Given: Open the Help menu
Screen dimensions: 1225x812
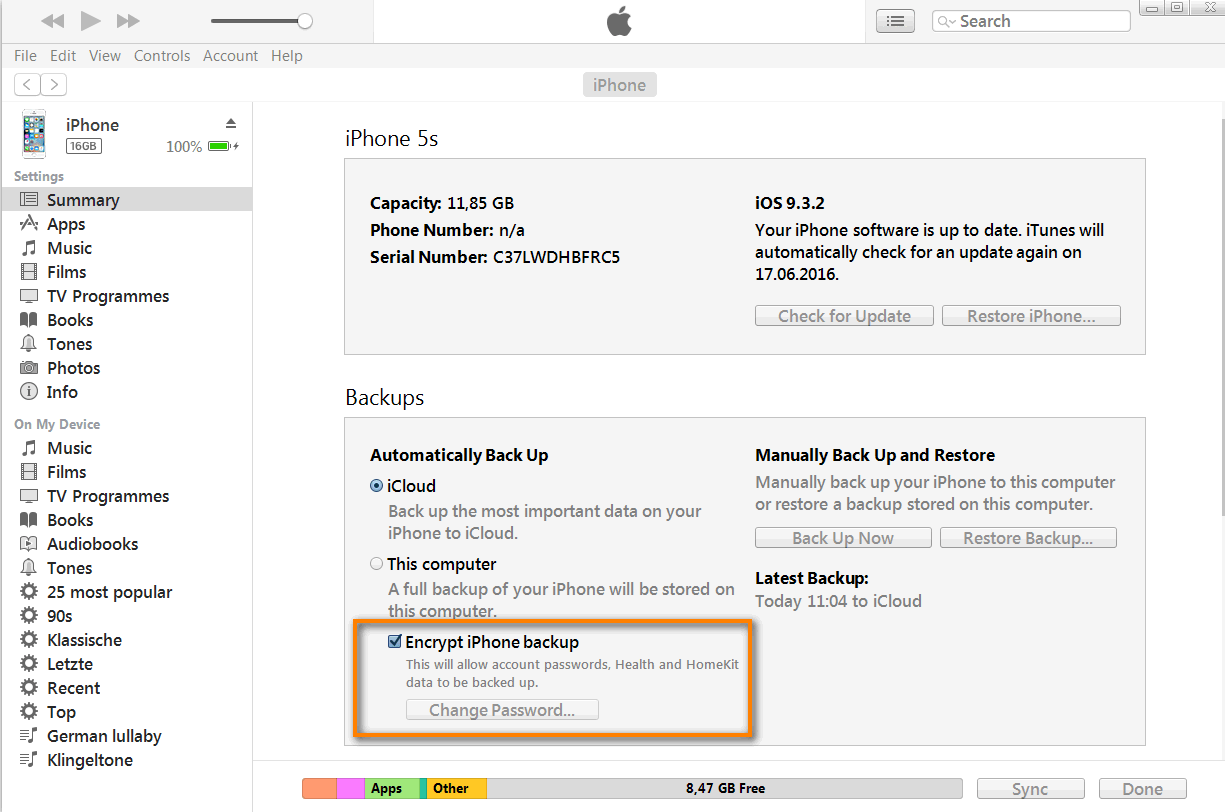Looking at the screenshot, I should pyautogui.click(x=287, y=56).
